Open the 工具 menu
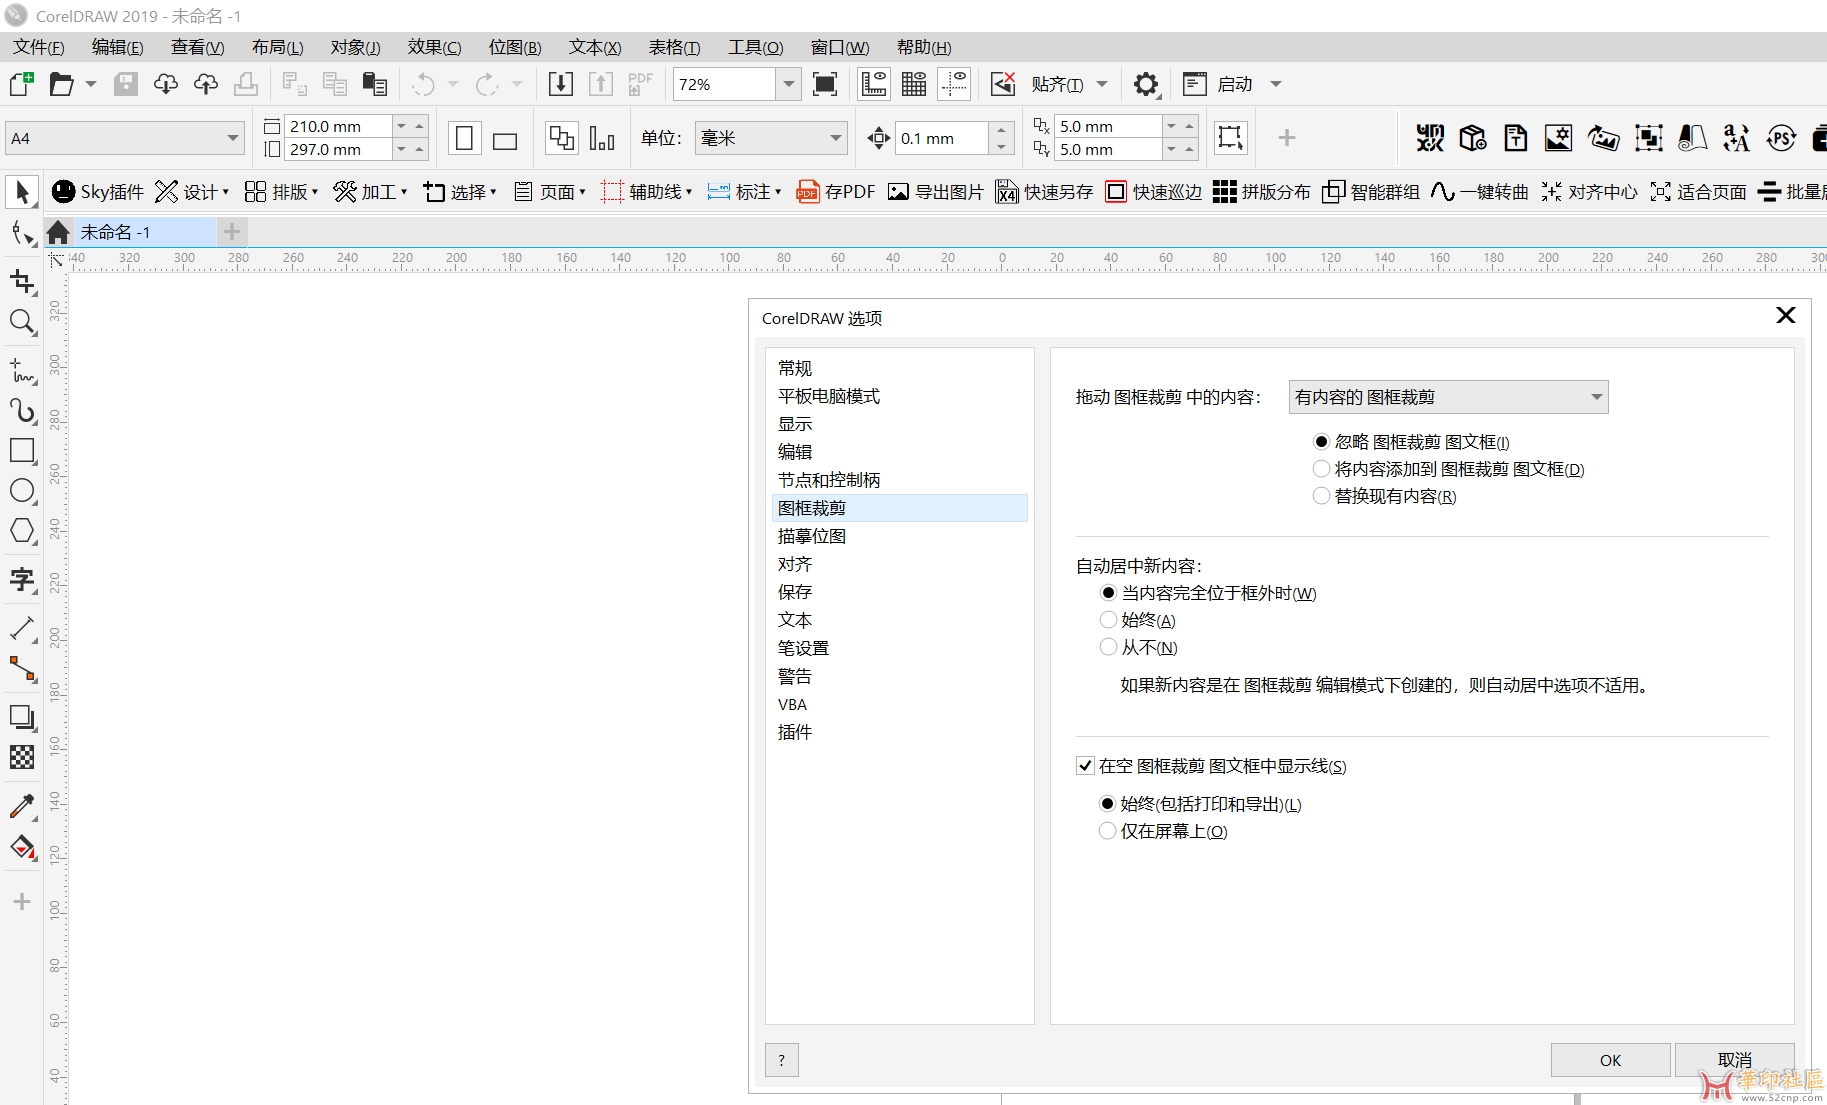This screenshot has width=1827, height=1105. (755, 47)
